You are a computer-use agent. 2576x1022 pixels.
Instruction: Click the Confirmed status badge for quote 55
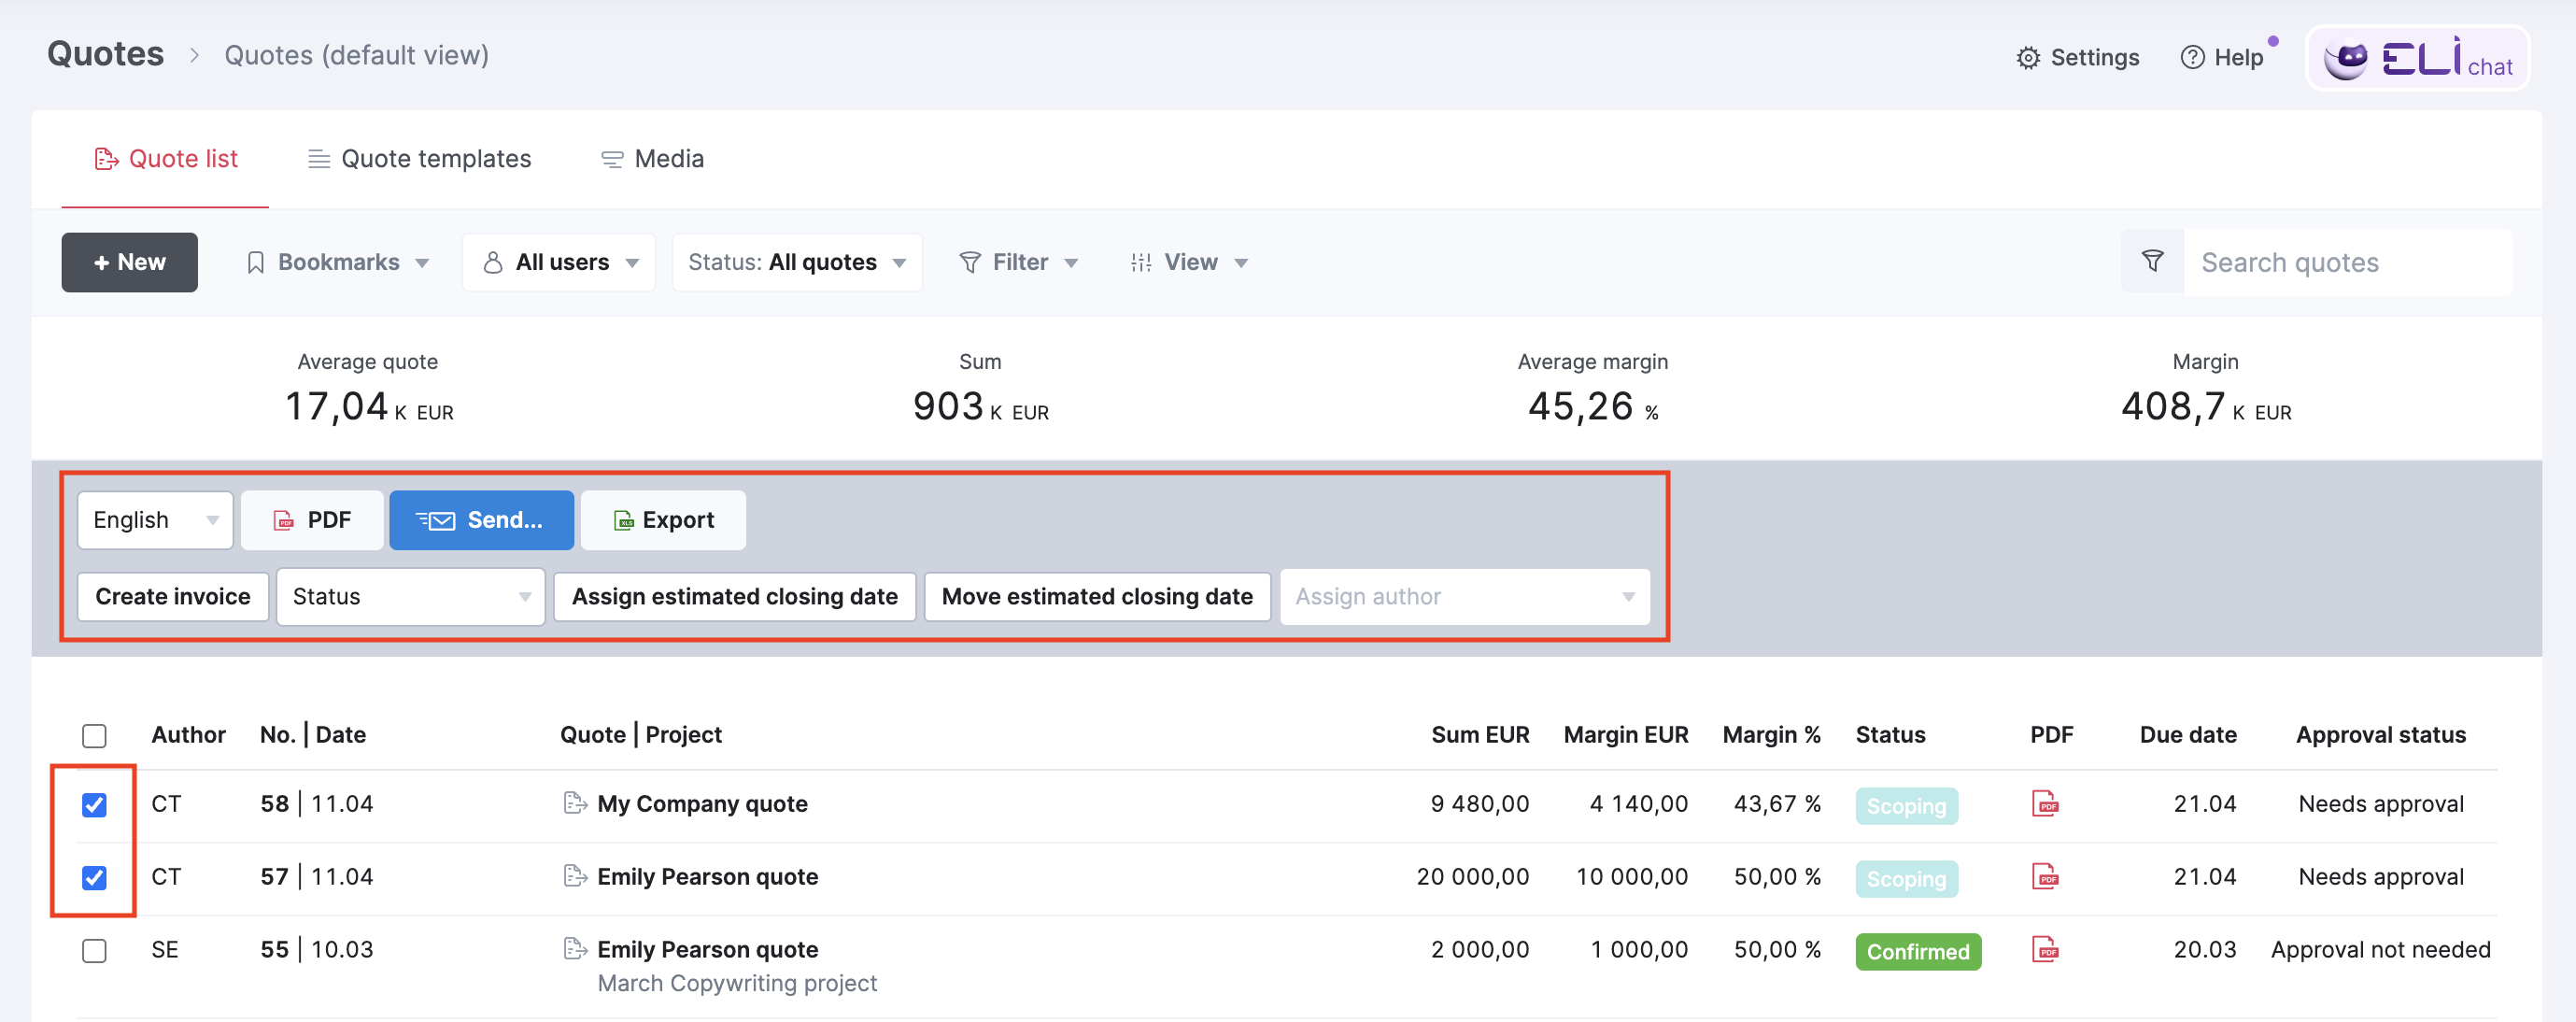click(x=1918, y=952)
